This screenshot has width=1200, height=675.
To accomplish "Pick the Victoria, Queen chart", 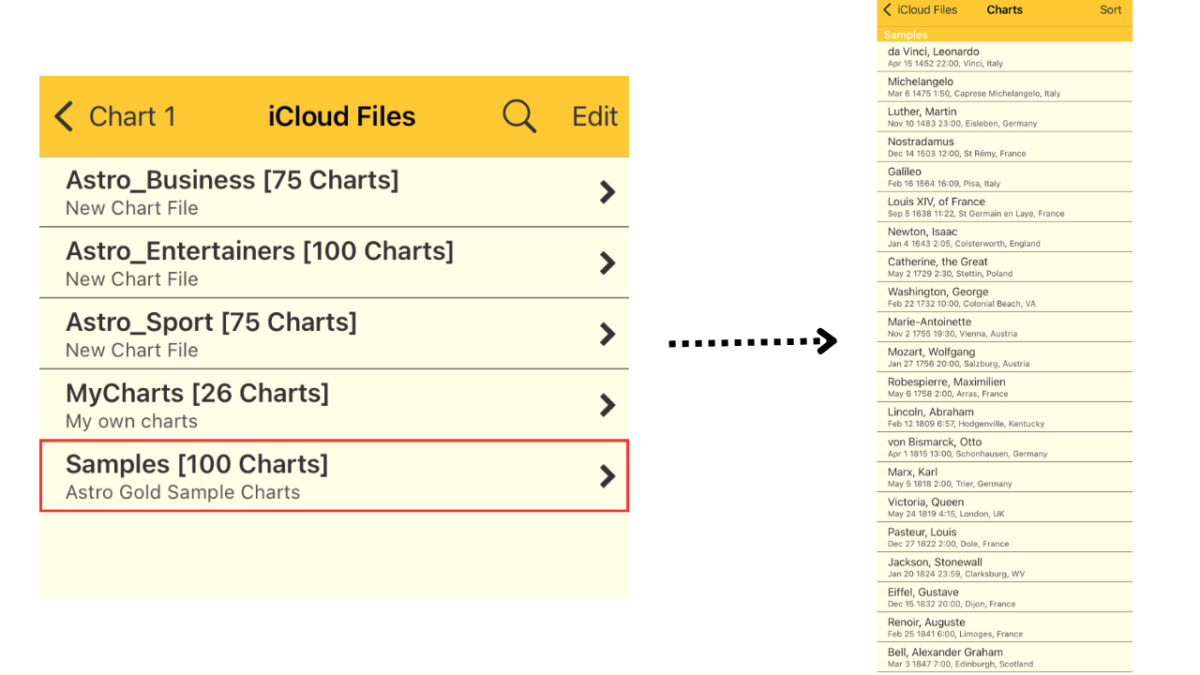I will [x=1004, y=507].
